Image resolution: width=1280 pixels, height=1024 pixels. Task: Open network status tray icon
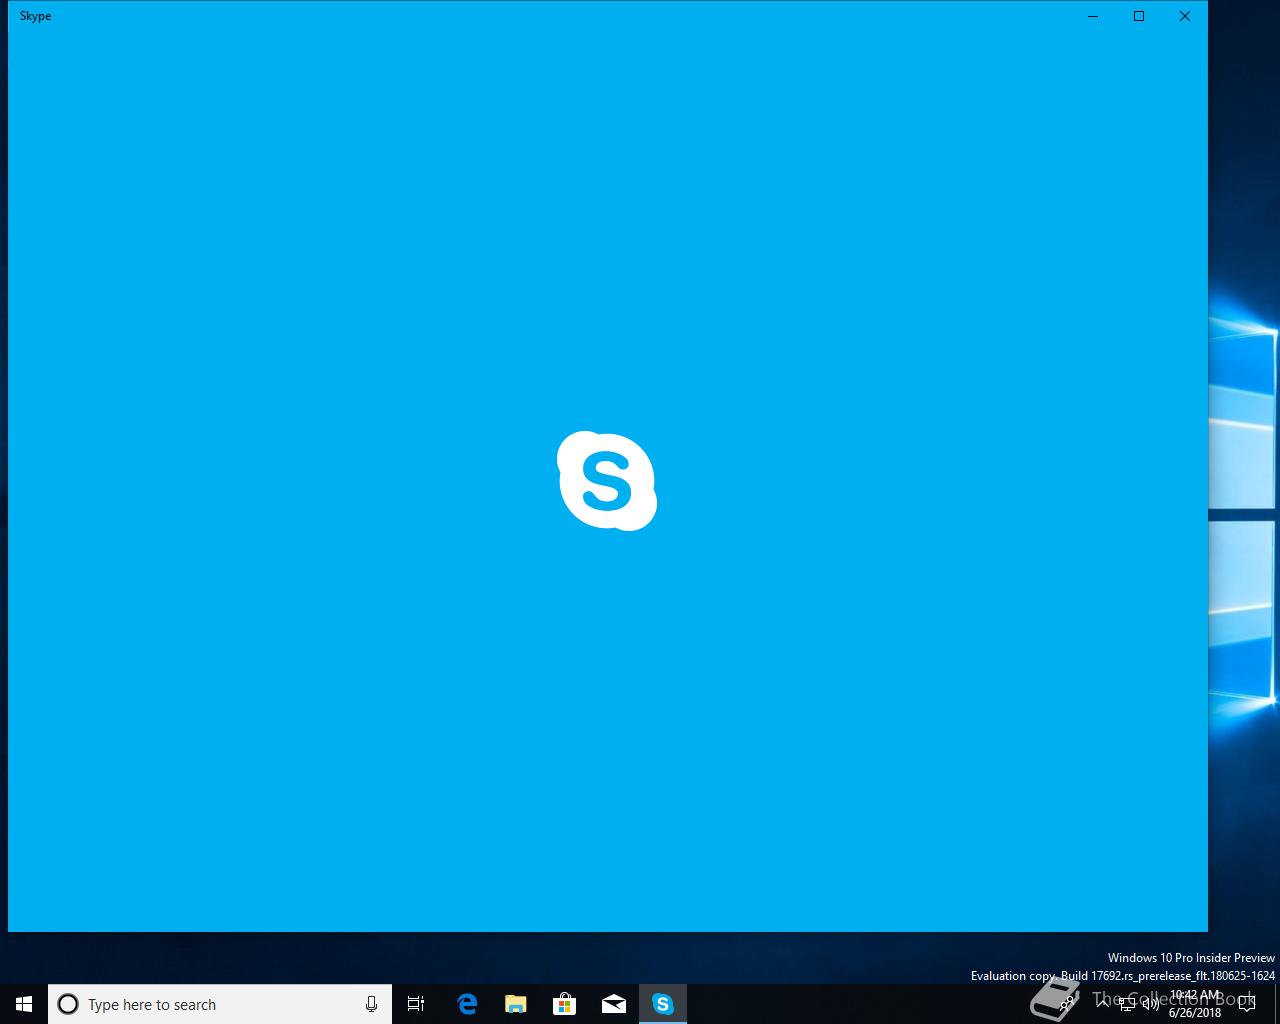point(1128,1004)
